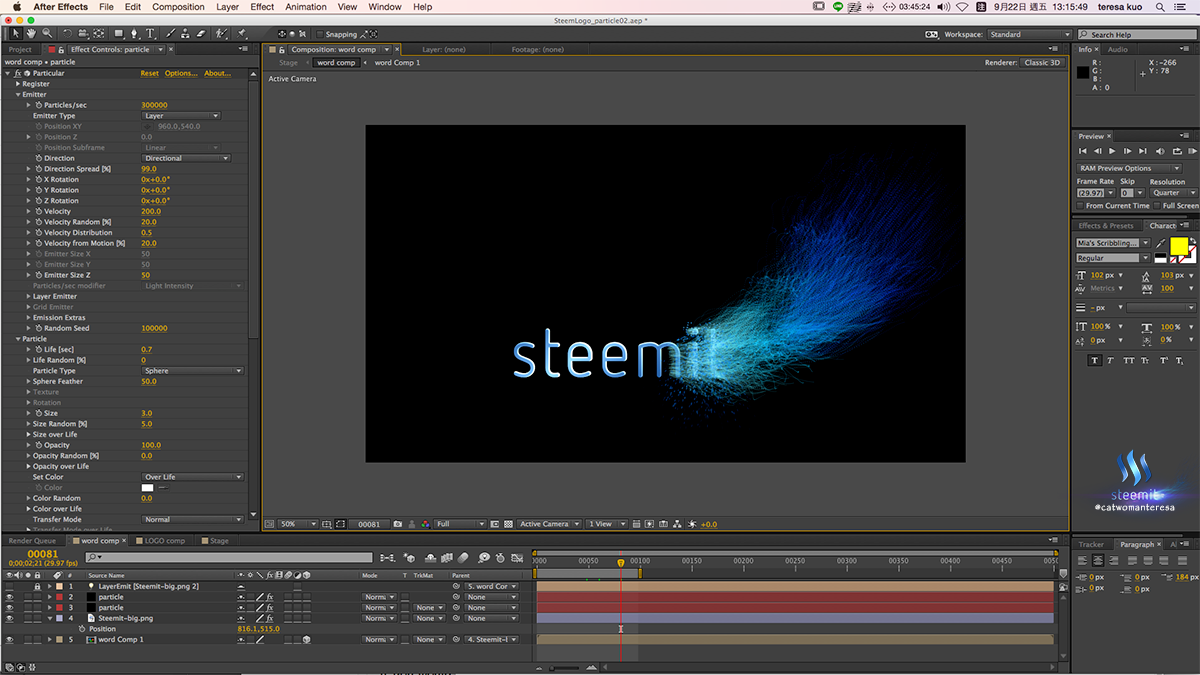Toggle All Caps in Character panel
The height and width of the screenshot is (675, 1200).
1129,360
